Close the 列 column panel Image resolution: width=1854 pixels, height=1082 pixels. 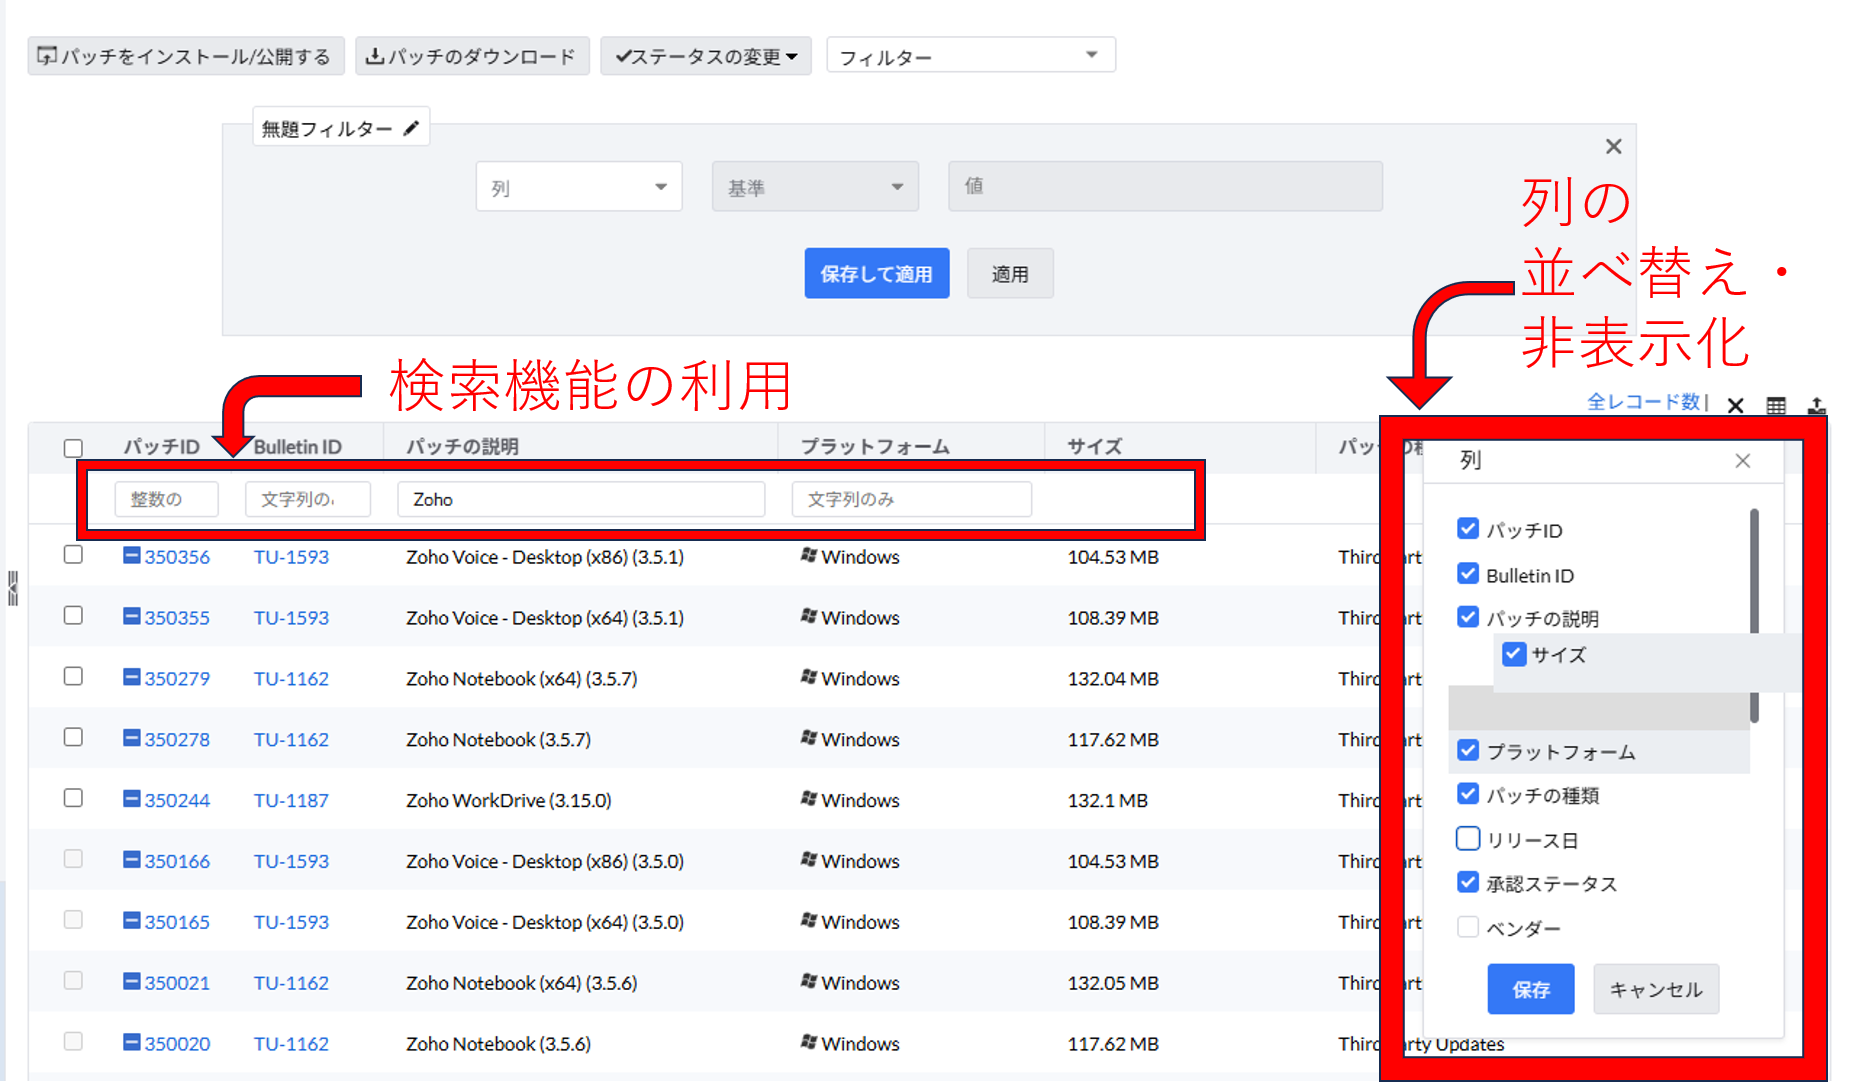(1743, 460)
